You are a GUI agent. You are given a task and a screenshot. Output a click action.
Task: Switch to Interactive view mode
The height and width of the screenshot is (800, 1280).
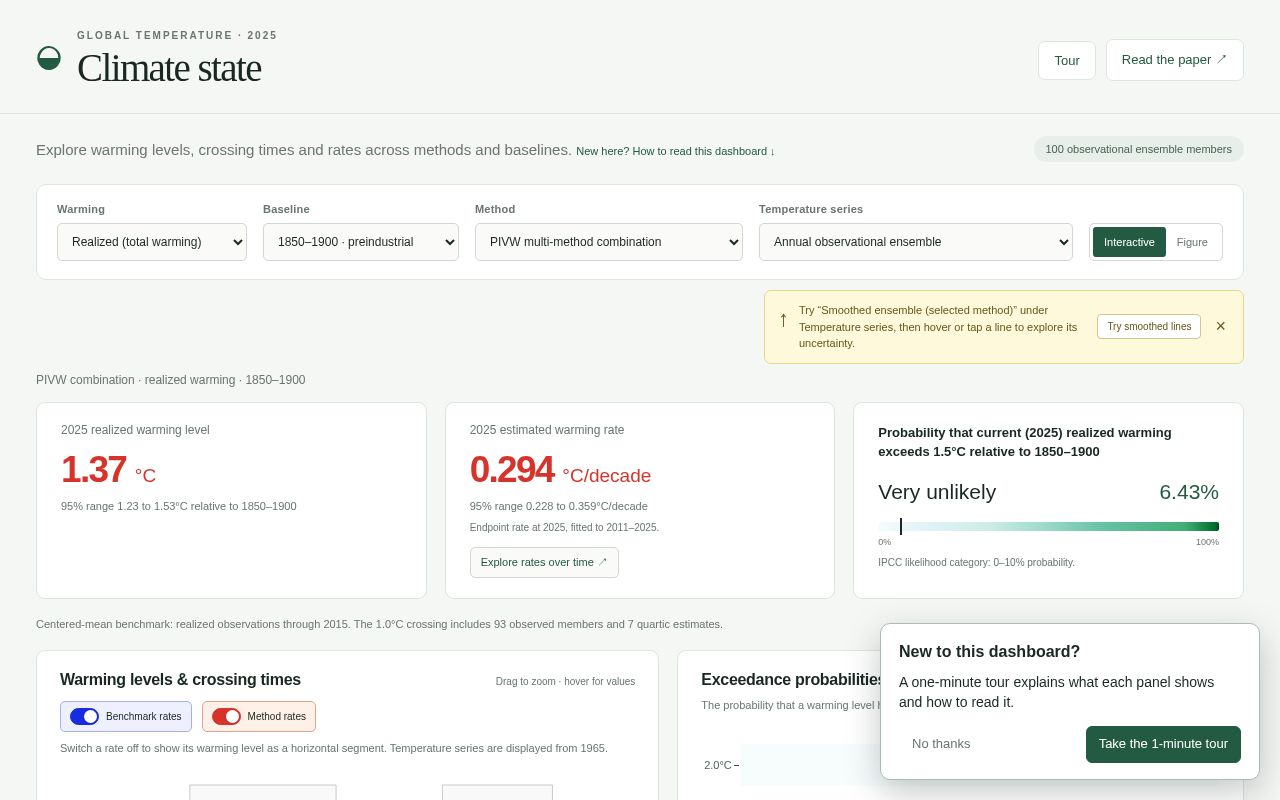coord(1129,242)
